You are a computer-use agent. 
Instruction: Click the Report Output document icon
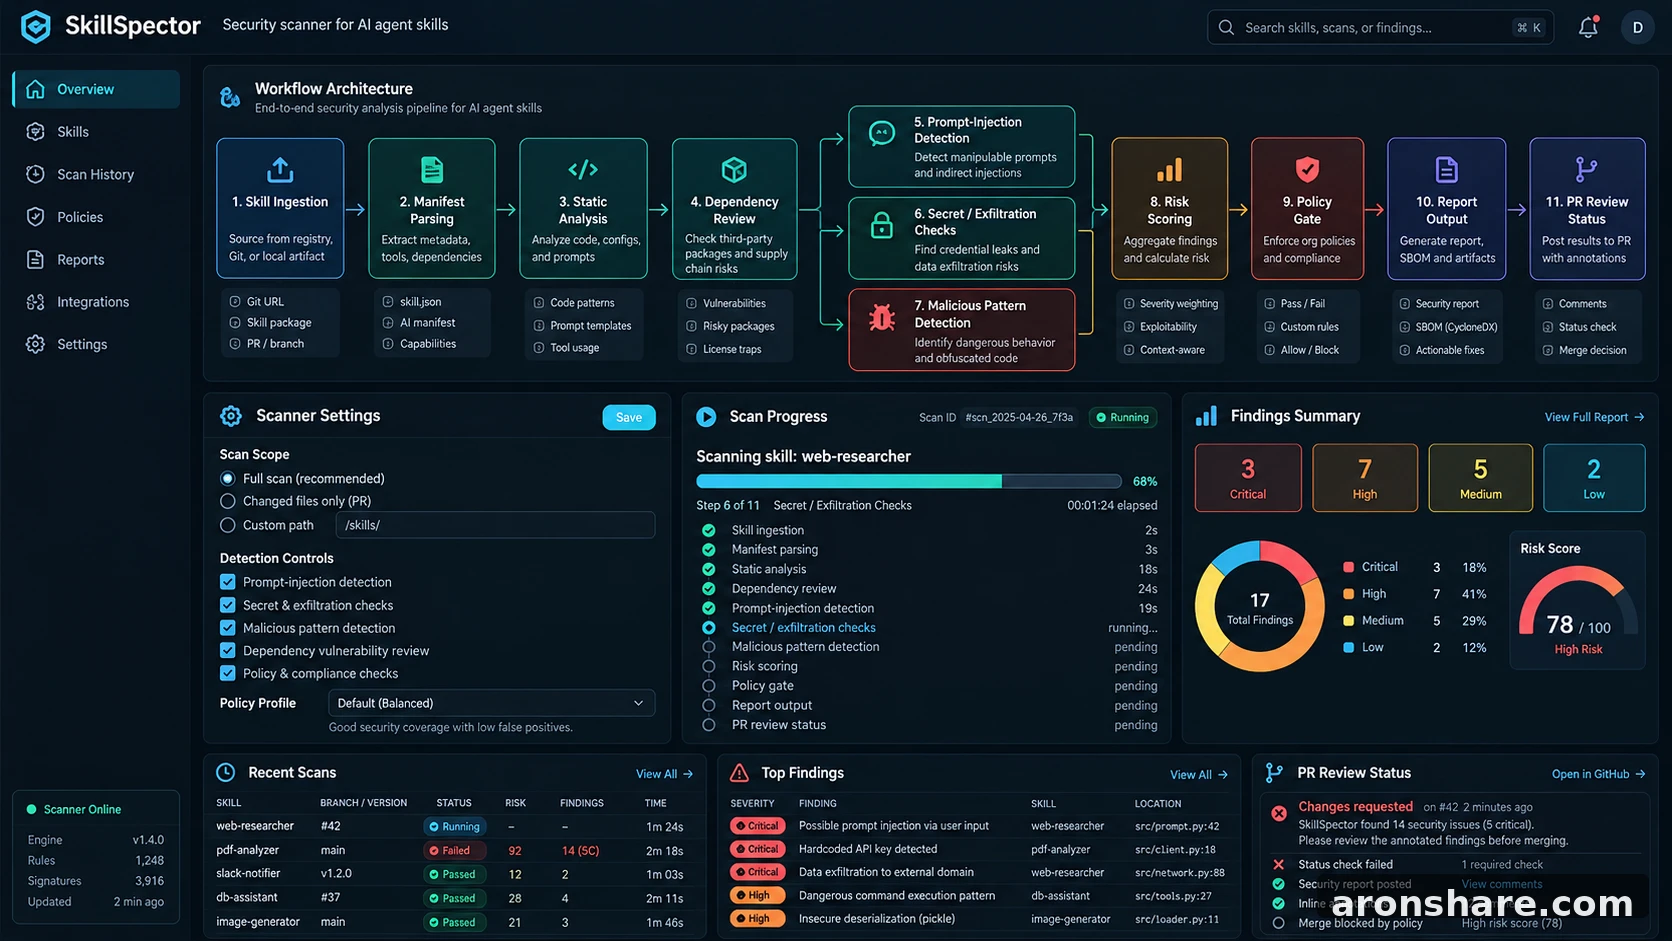[x=1446, y=170]
